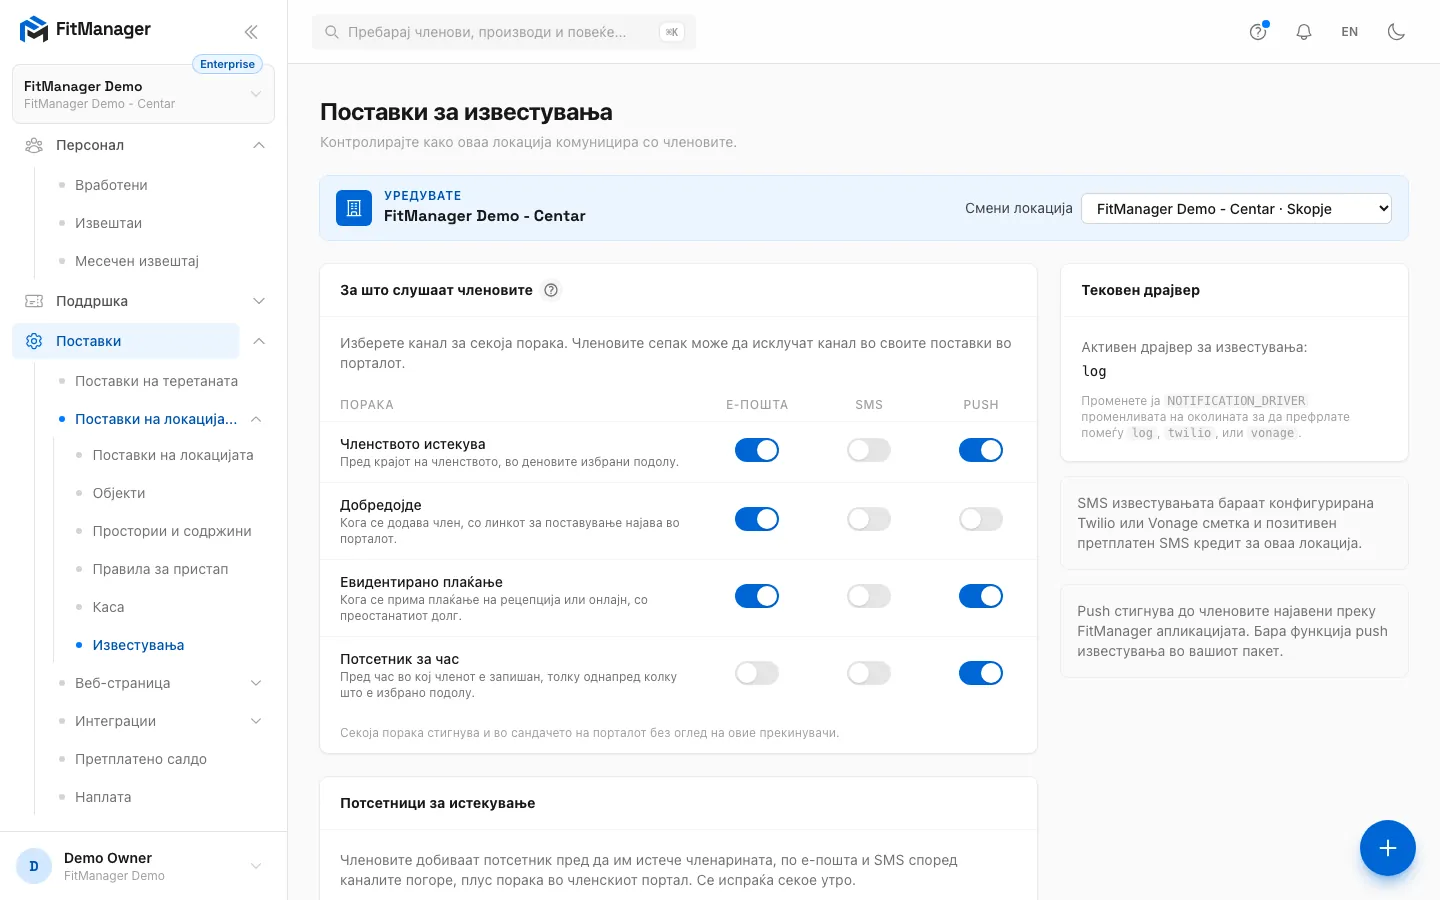
Task: Open Наплата in sidebar
Action: click(103, 797)
